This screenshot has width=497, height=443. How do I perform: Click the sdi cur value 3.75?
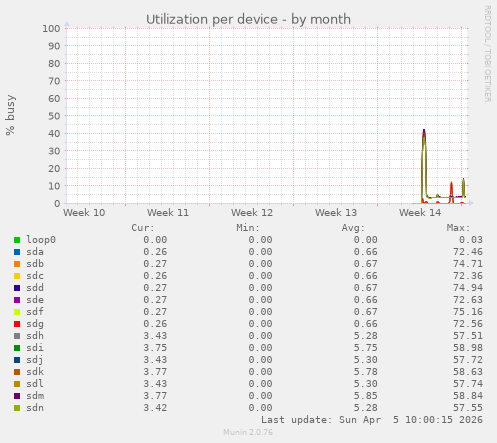[155, 348]
